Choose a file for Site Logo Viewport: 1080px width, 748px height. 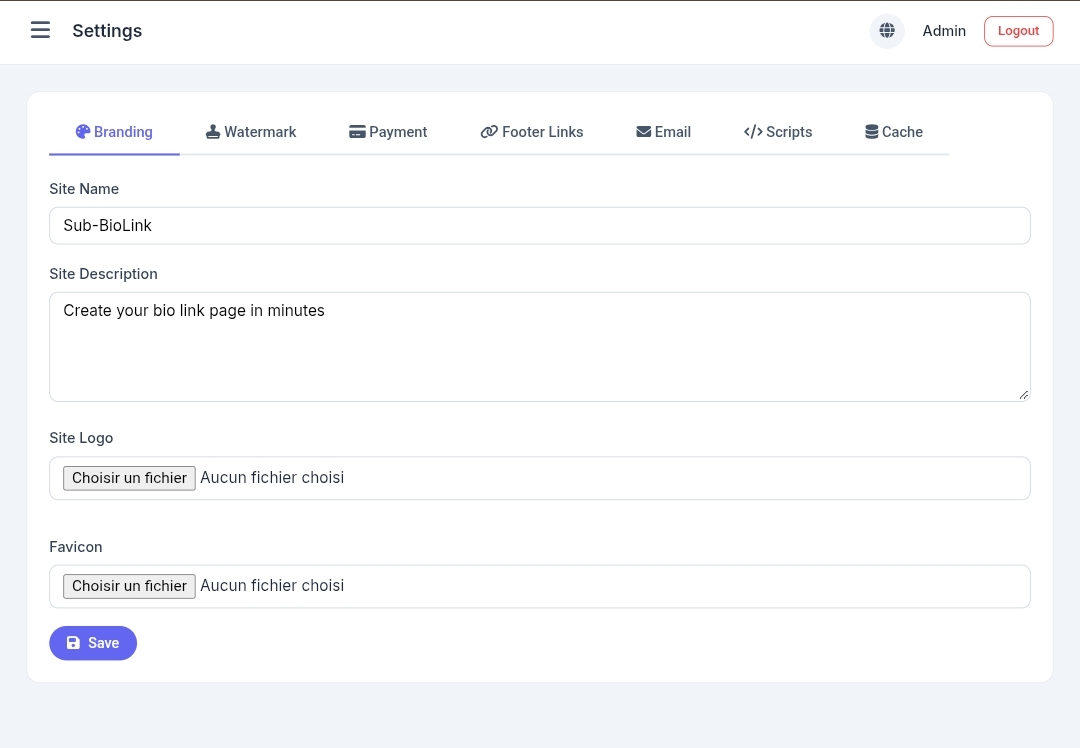129,478
